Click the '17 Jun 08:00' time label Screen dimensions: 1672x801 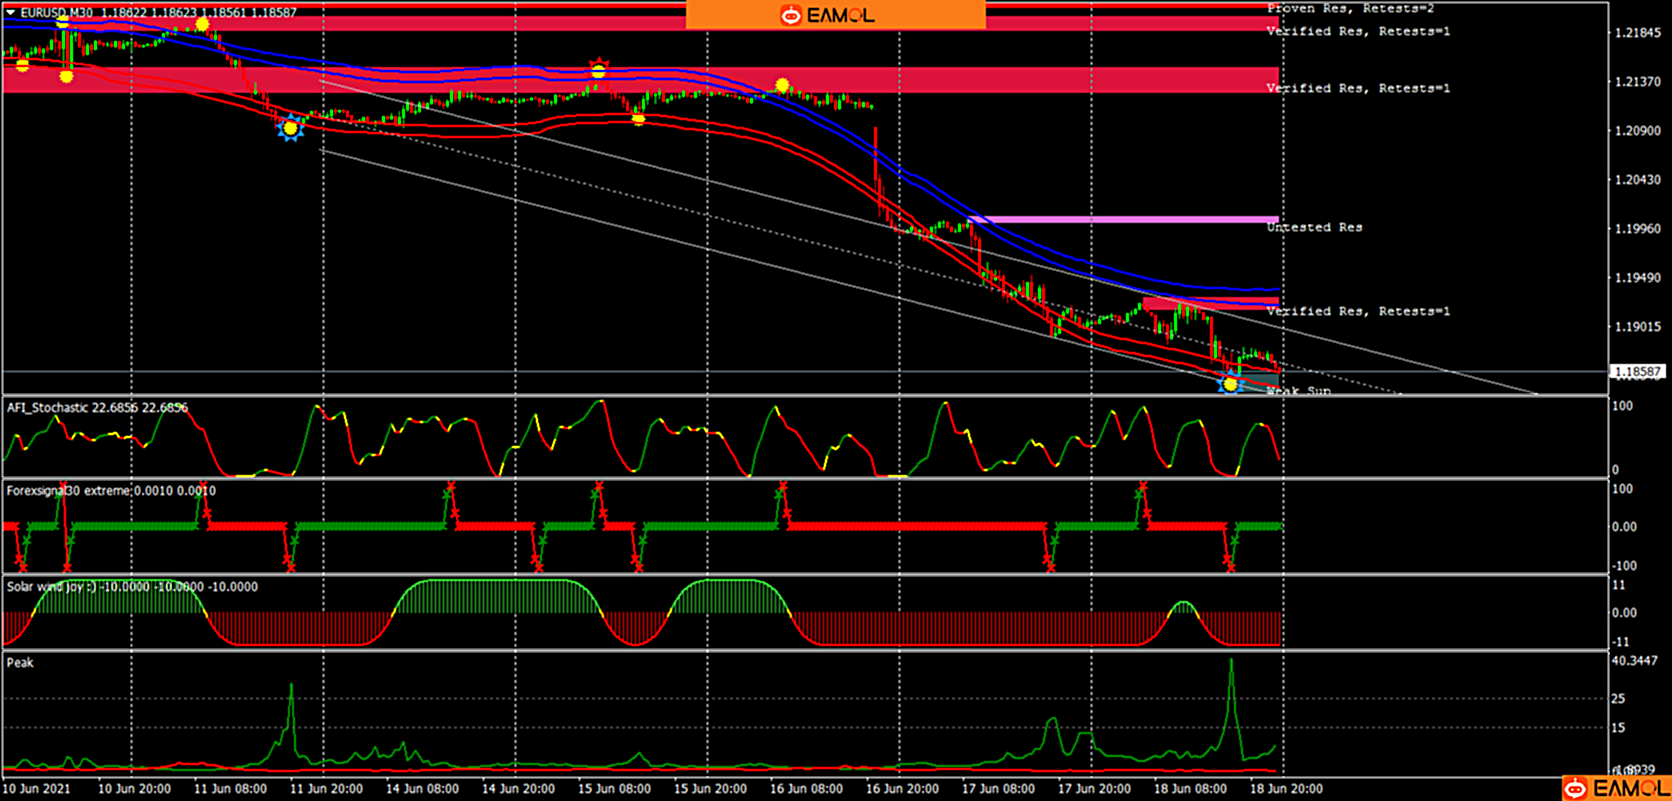coord(998,789)
